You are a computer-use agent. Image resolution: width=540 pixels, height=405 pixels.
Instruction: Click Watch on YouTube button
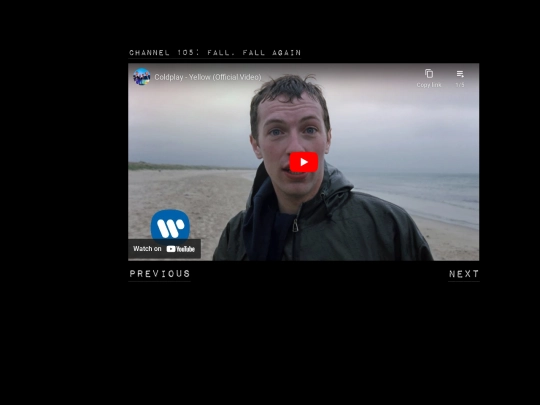[164, 249]
